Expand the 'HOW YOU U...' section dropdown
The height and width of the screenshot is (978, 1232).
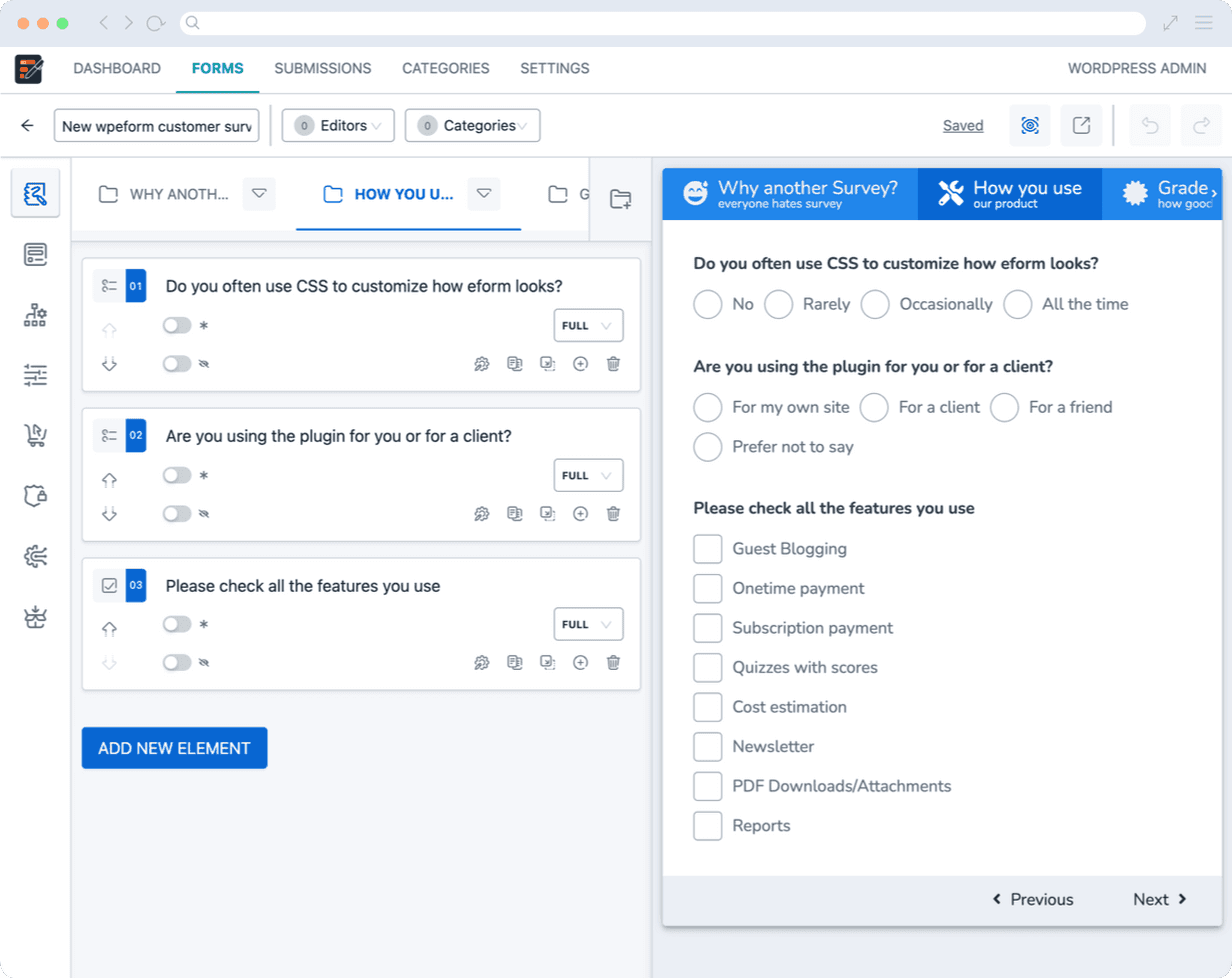coord(484,195)
